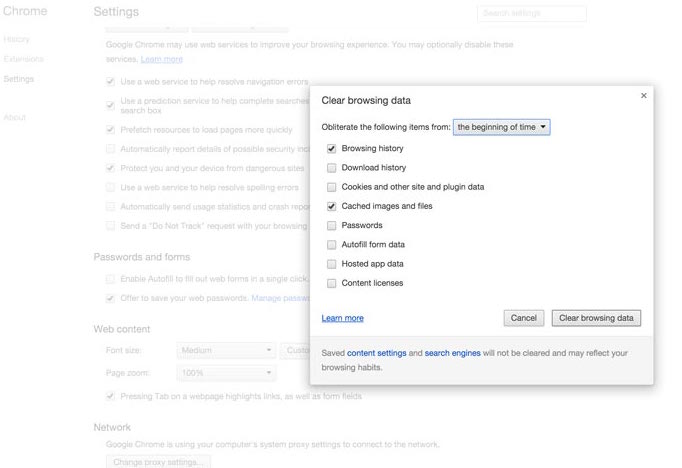The width and height of the screenshot is (682, 468).
Task: Open the Learn more link in dialog
Action: click(x=342, y=318)
